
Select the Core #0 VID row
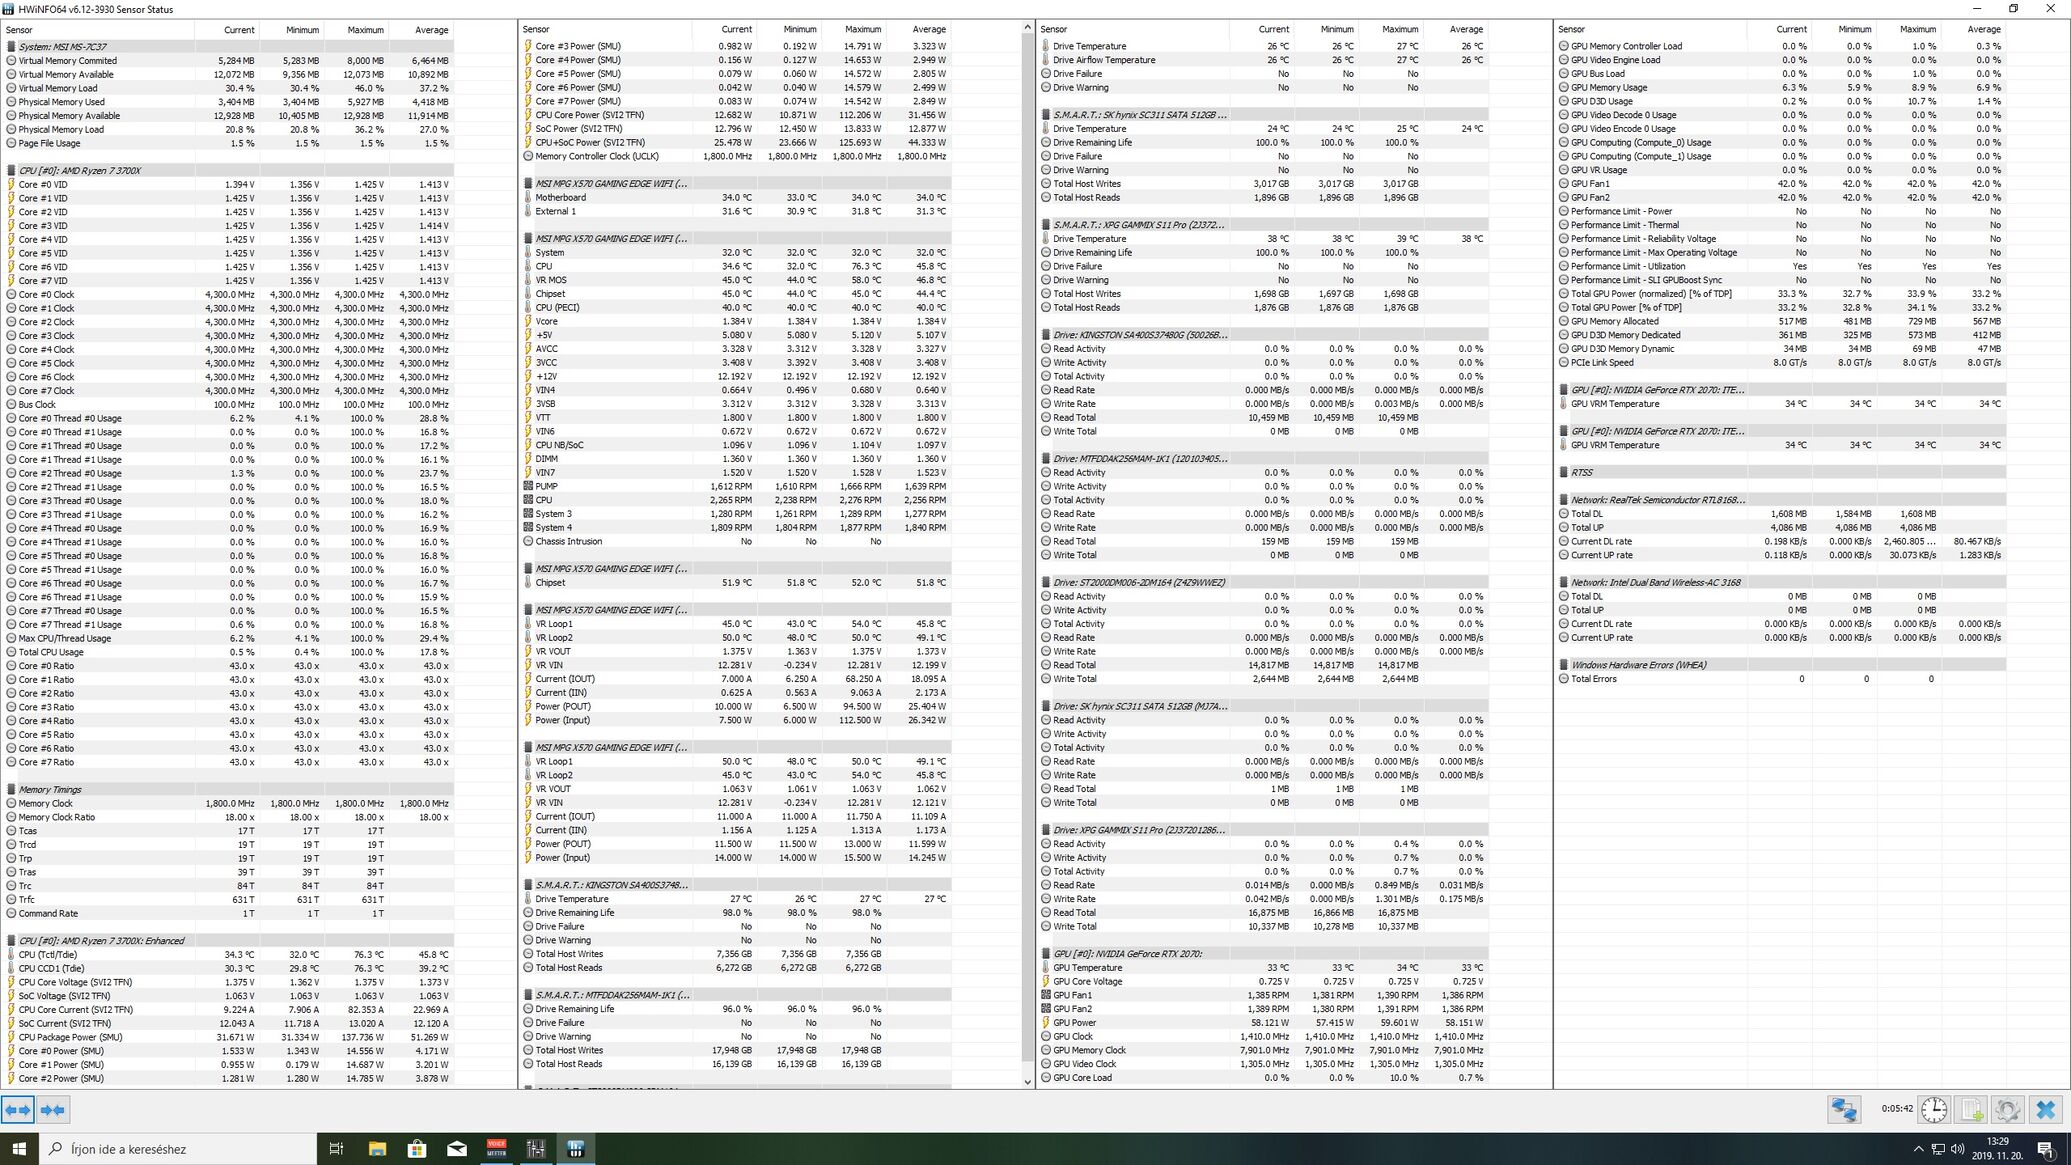pos(229,185)
